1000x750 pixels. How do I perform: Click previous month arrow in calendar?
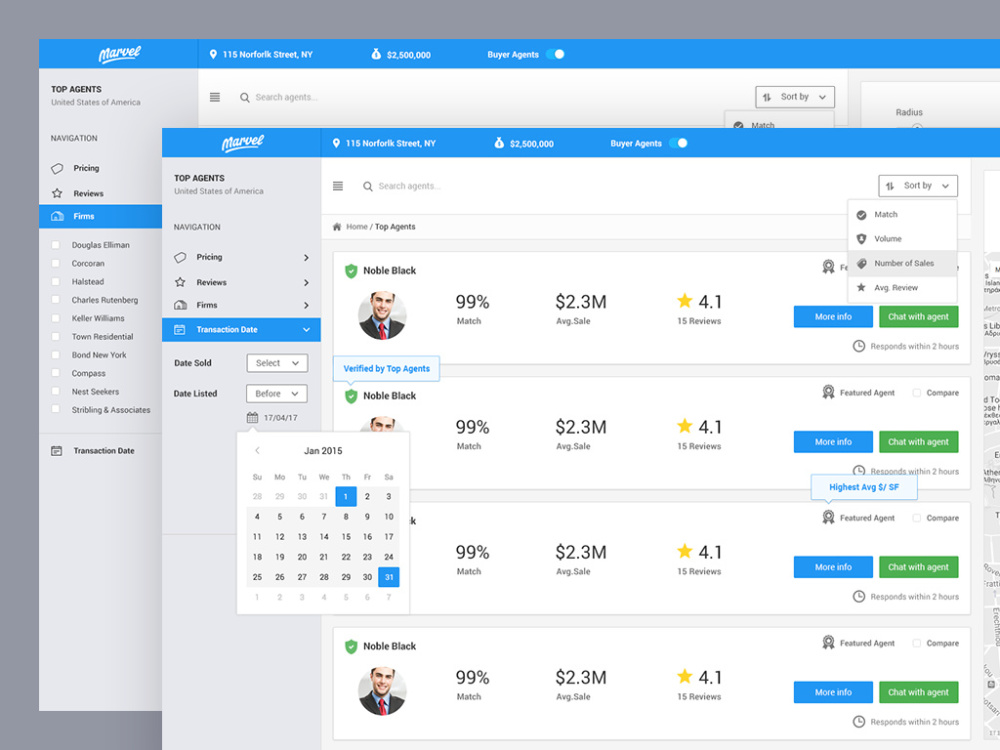coord(258,450)
